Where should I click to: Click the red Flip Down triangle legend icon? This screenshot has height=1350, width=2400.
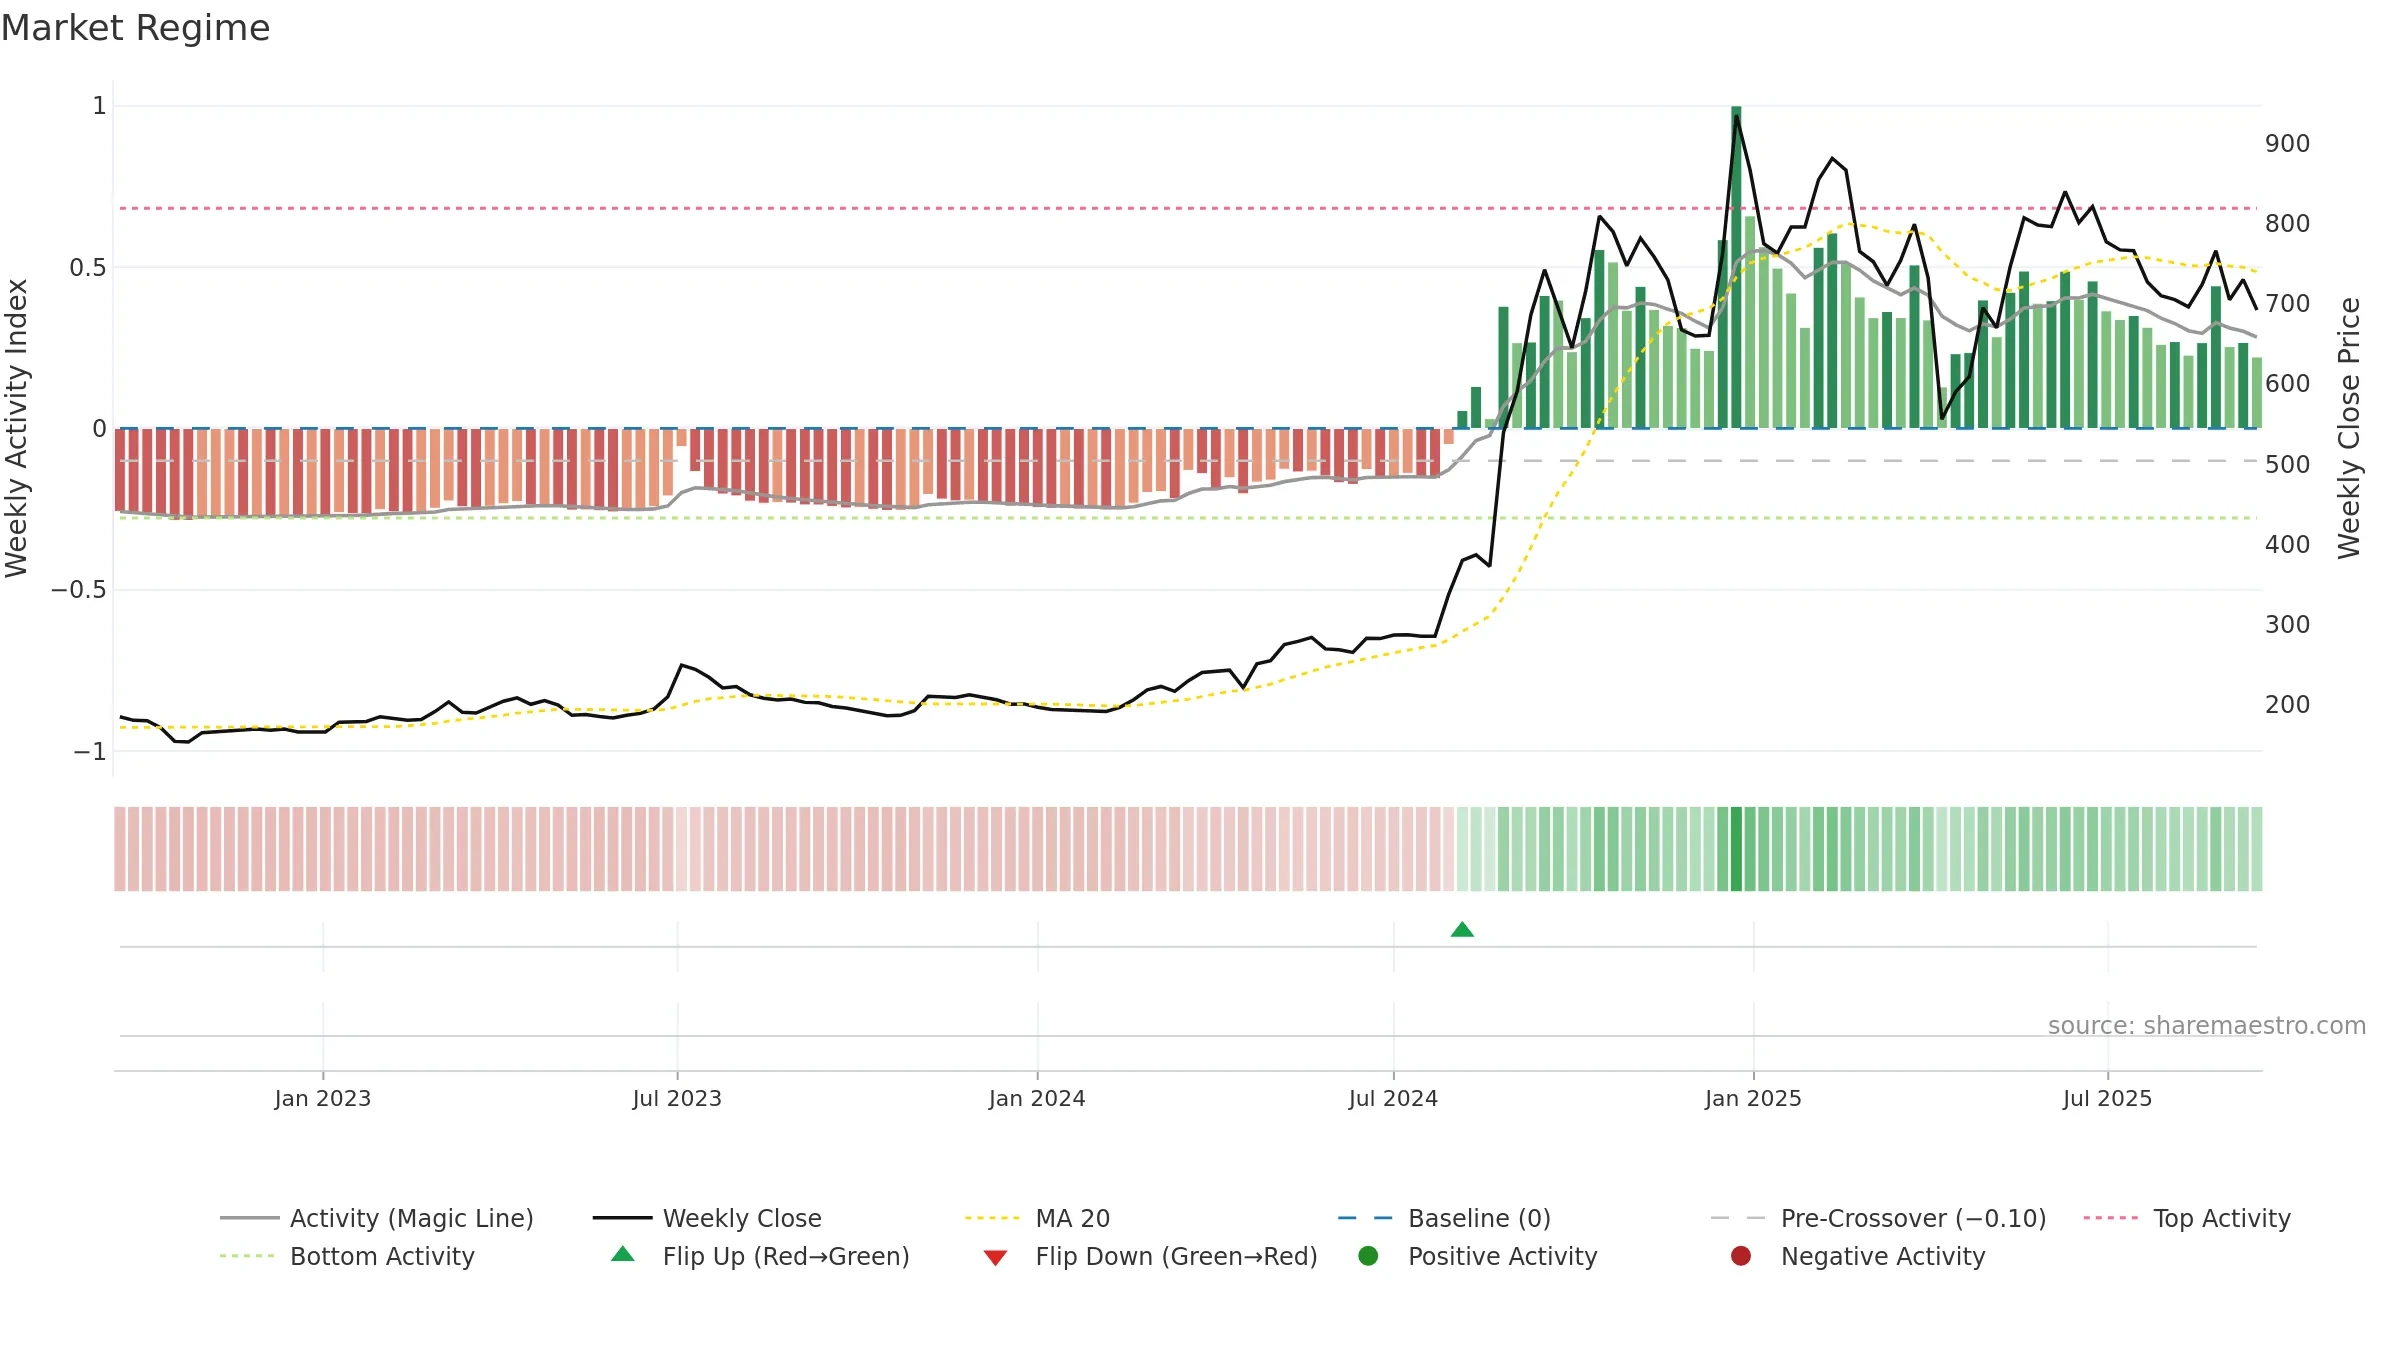coord(995,1257)
